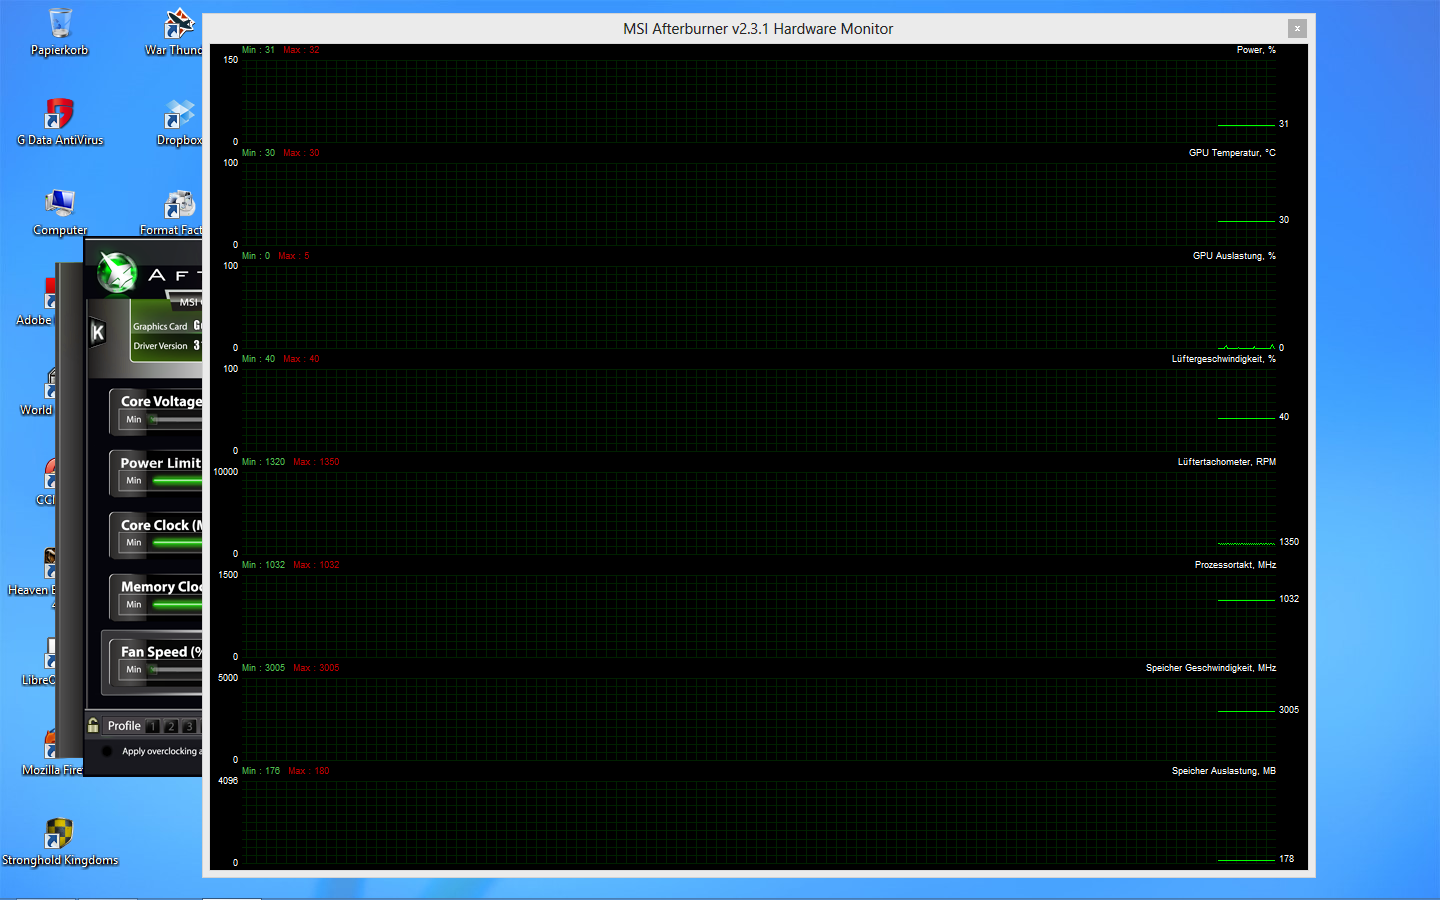The height and width of the screenshot is (900, 1440).
Task: Click the Kombustor K button in Afterburner
Action: (x=98, y=332)
